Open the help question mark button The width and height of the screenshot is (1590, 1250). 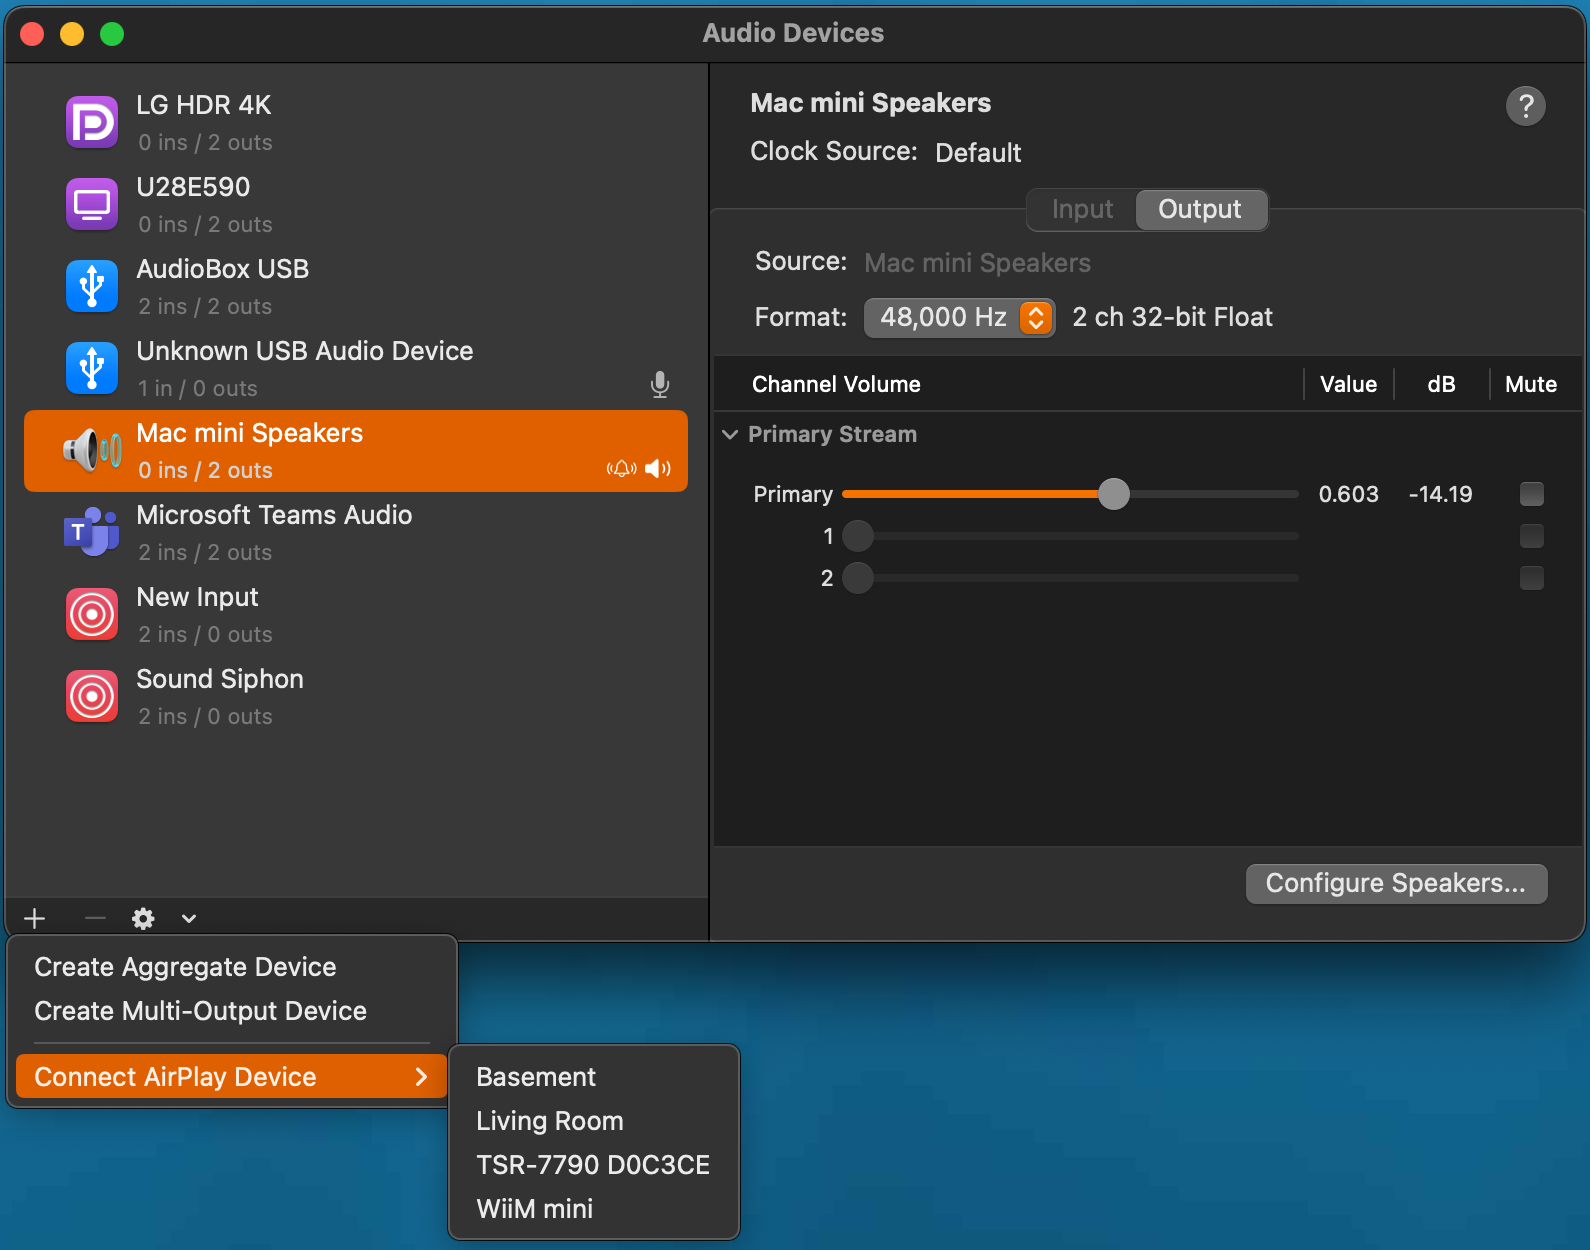(1526, 106)
